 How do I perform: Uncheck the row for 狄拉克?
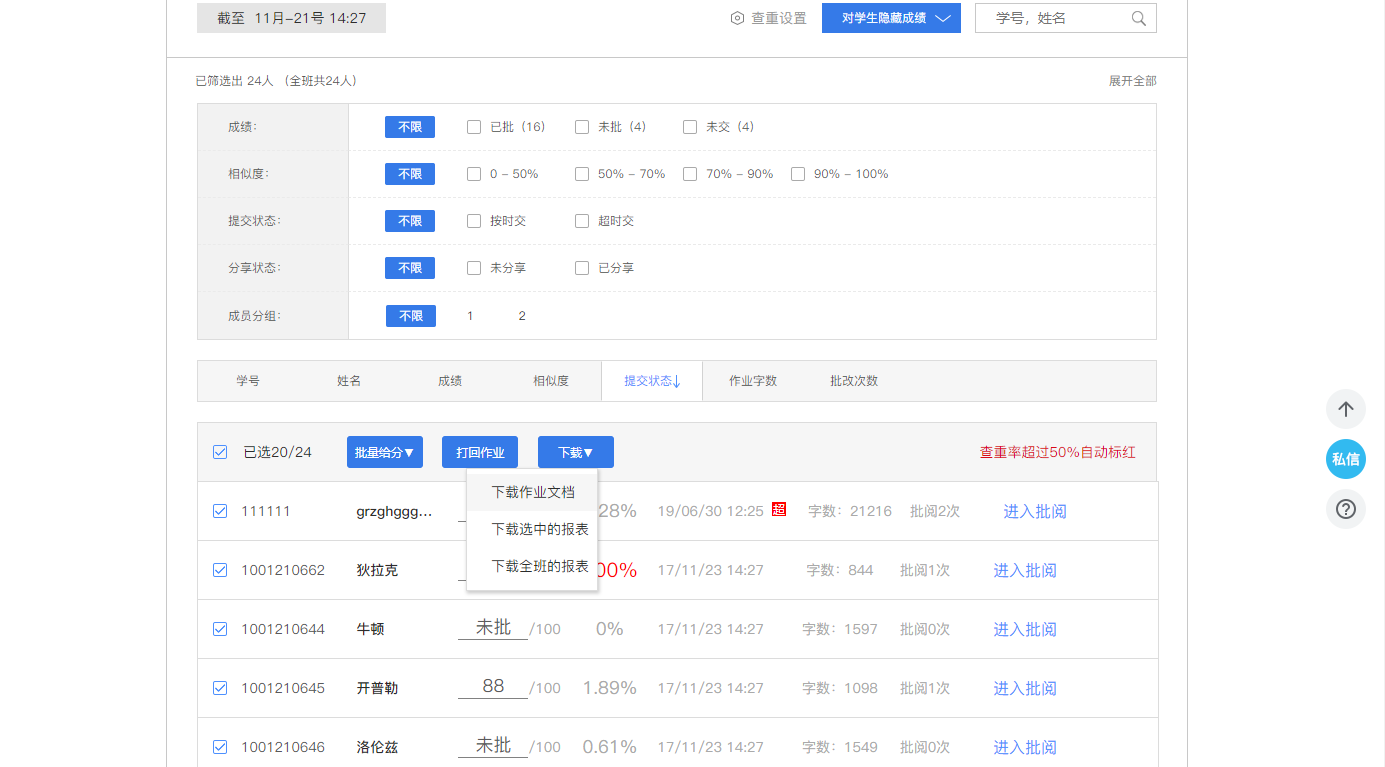220,570
